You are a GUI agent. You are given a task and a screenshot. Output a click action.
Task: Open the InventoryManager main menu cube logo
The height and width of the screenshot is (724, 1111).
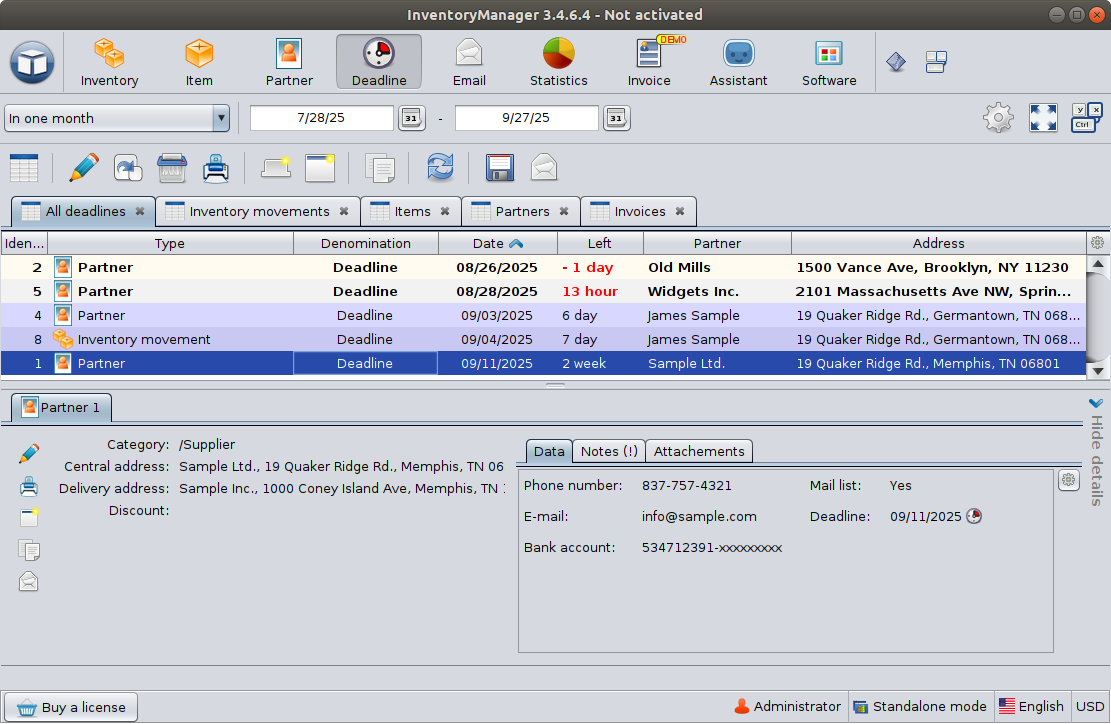point(32,62)
